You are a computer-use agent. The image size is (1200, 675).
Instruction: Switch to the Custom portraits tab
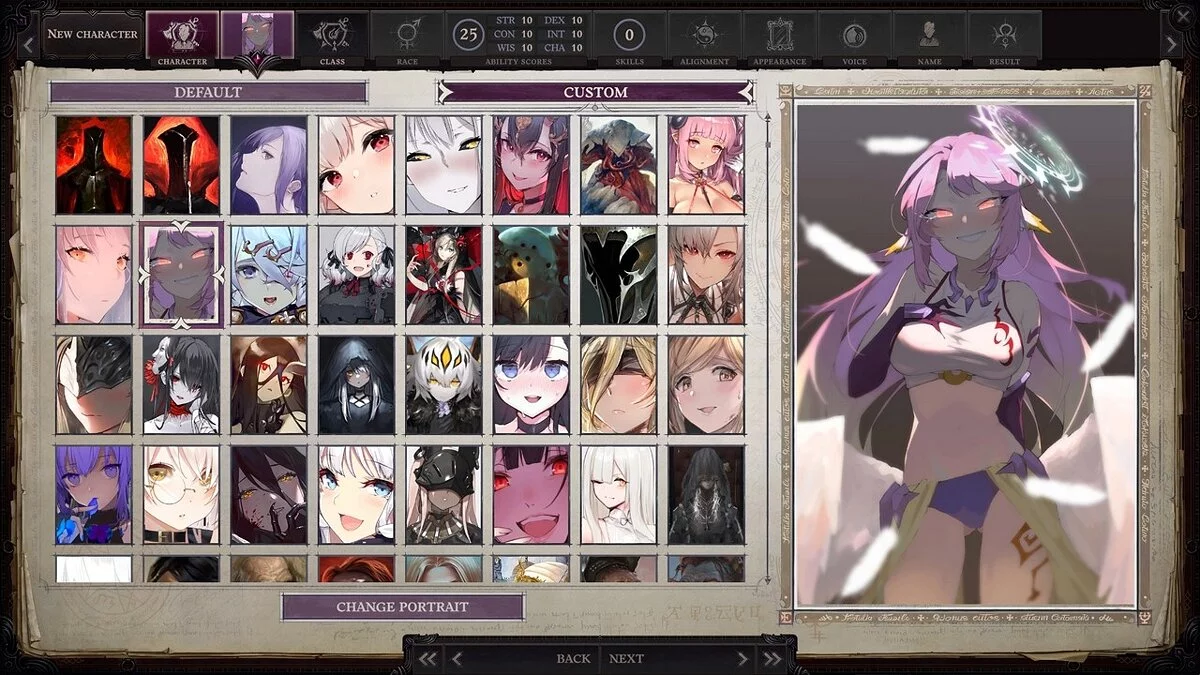coord(595,92)
